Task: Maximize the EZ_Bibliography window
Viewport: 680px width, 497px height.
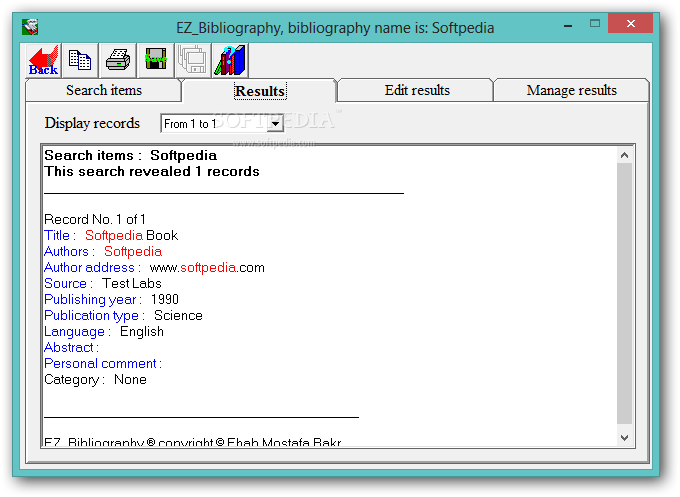Action: click(595, 24)
